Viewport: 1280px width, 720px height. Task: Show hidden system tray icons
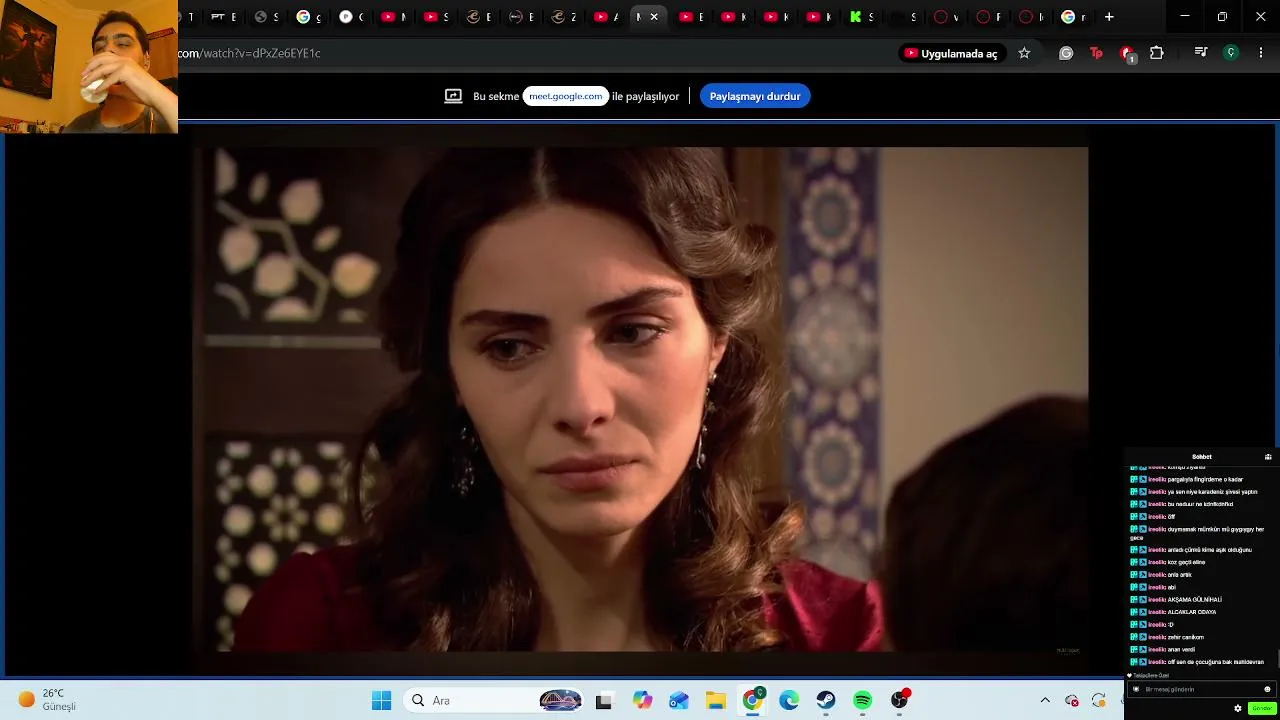pos(1045,701)
